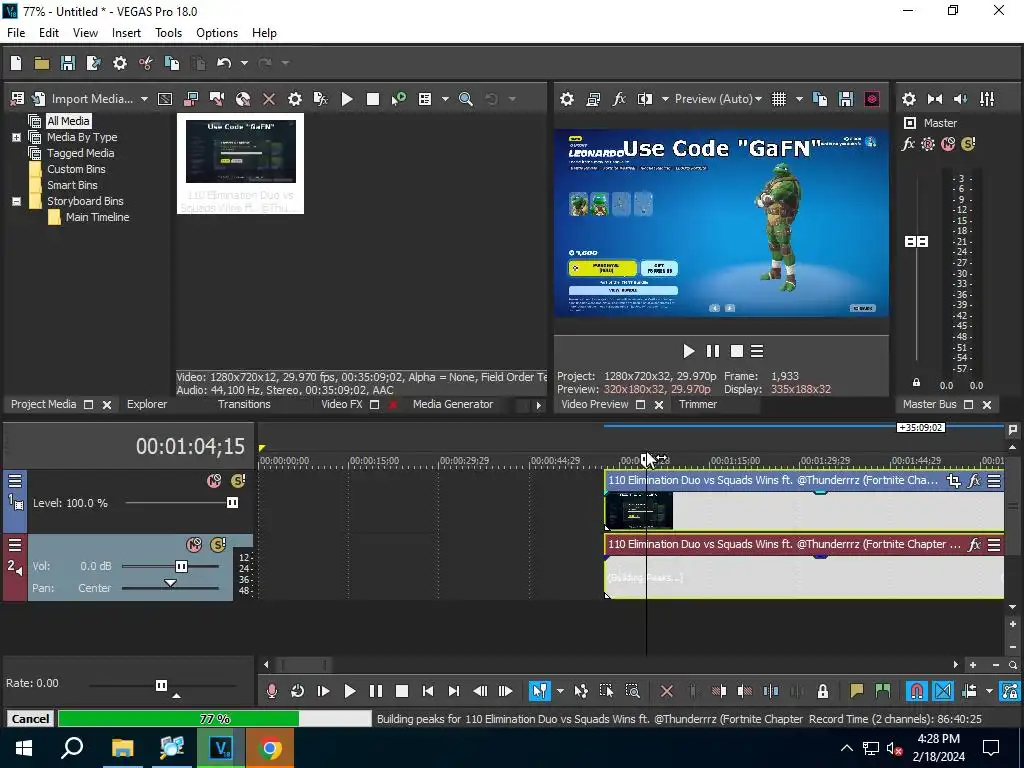
Task: Collapse the Storyboard Bins node
Action: [16, 201]
